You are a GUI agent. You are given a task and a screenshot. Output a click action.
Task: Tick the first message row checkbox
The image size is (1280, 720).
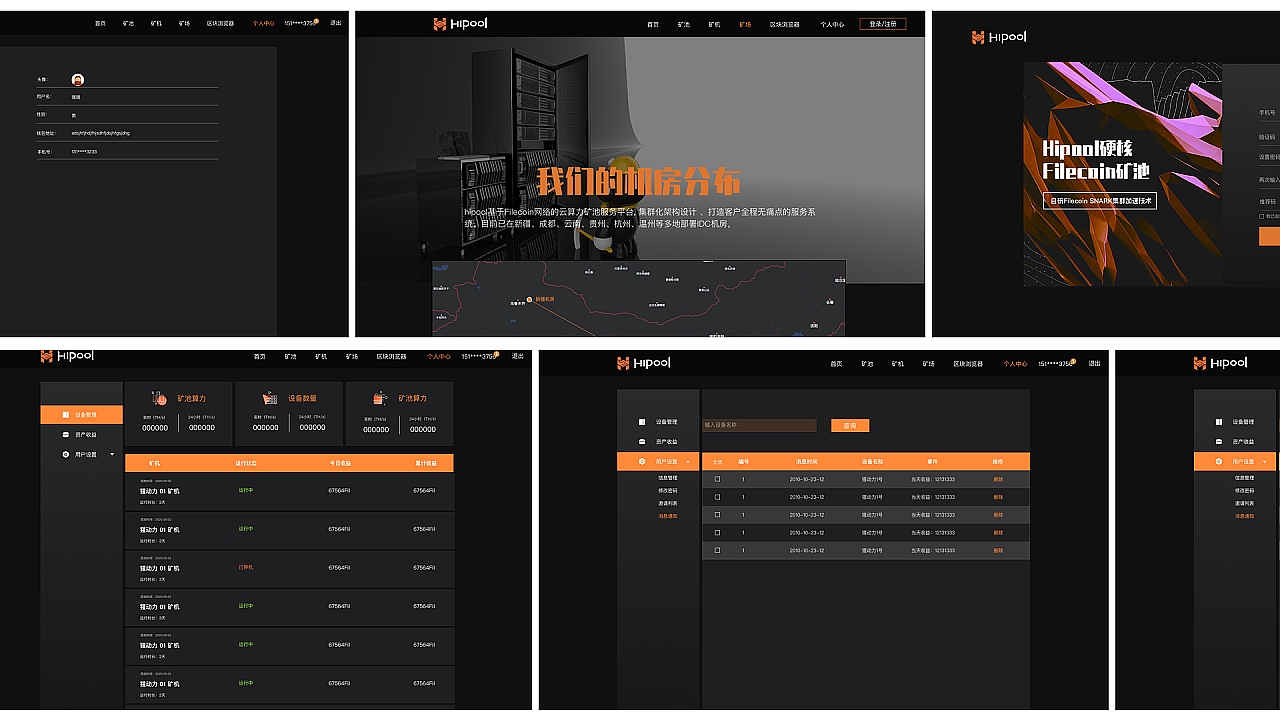click(x=717, y=479)
